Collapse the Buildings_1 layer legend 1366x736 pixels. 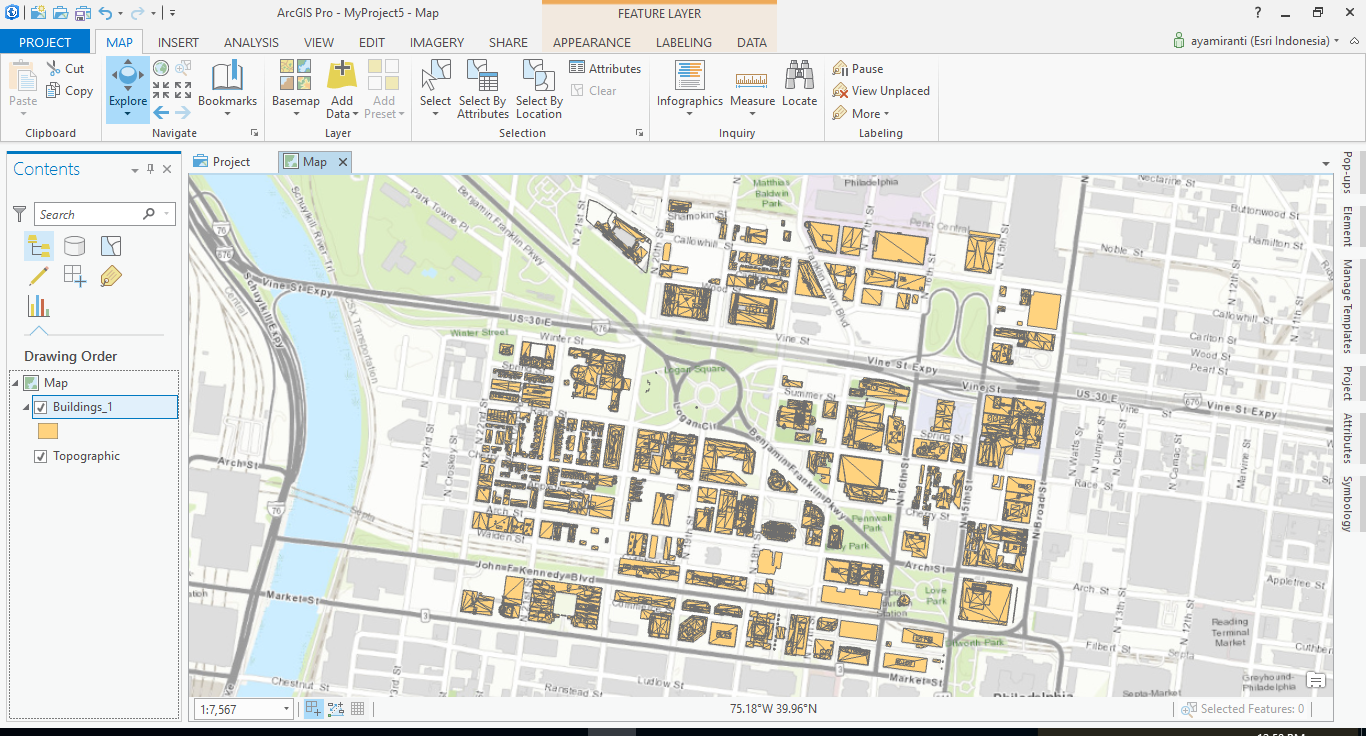[27, 407]
